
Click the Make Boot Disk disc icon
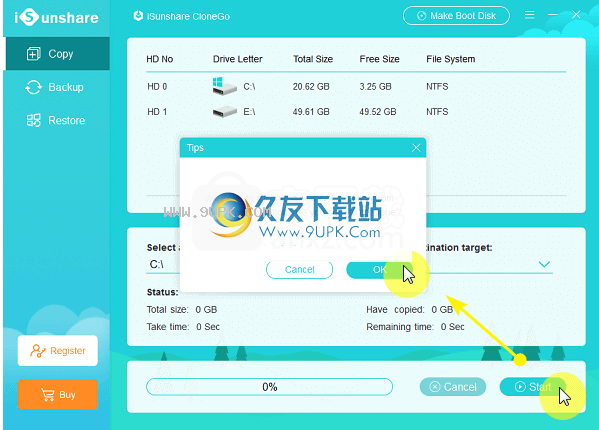[421, 16]
